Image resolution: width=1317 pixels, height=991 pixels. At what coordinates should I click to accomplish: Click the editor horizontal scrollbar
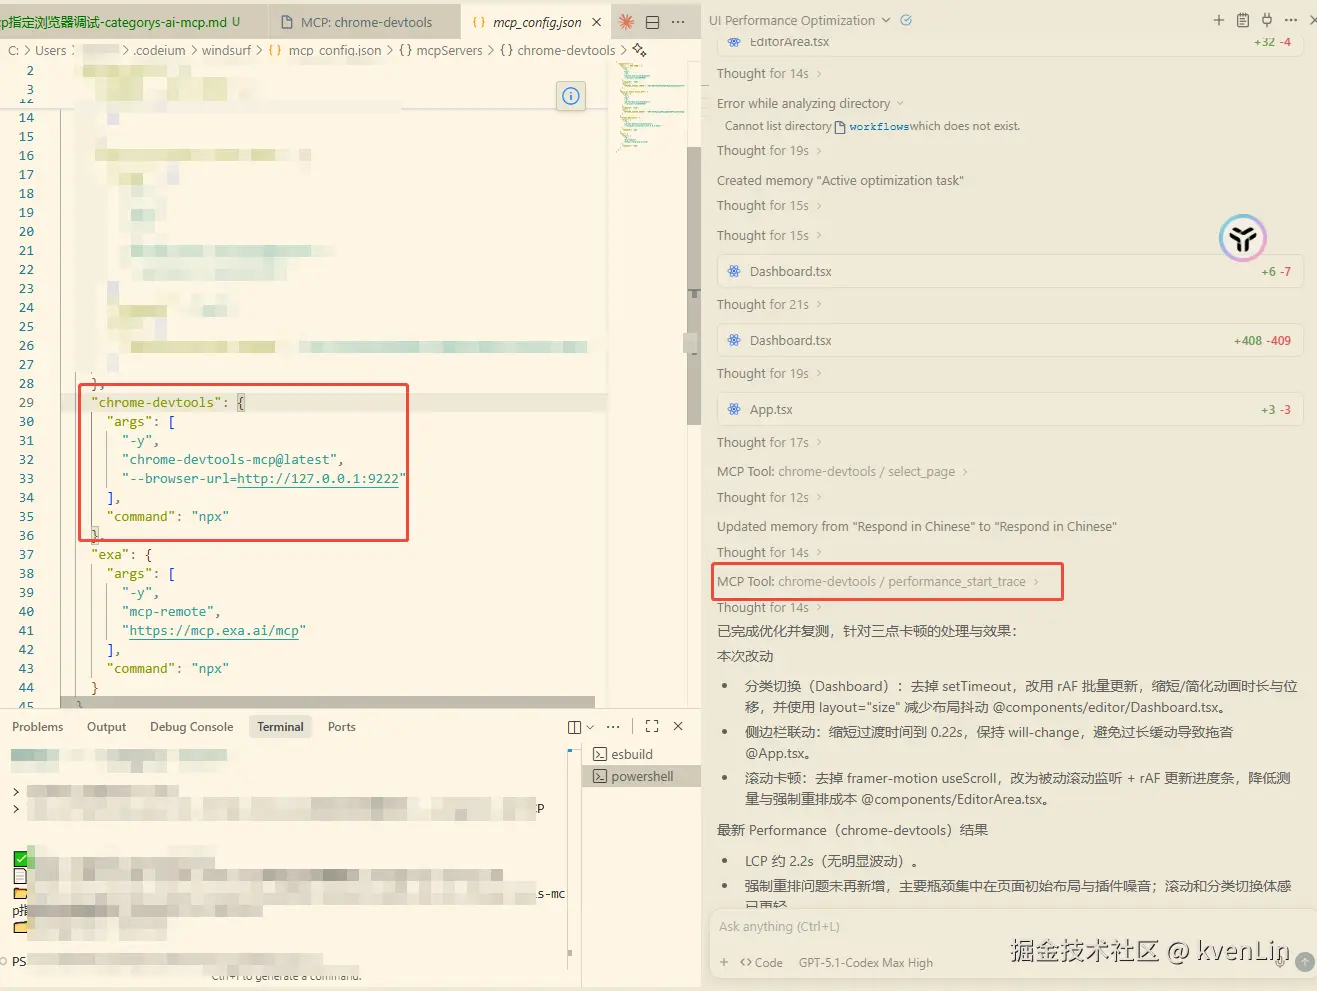327,702
